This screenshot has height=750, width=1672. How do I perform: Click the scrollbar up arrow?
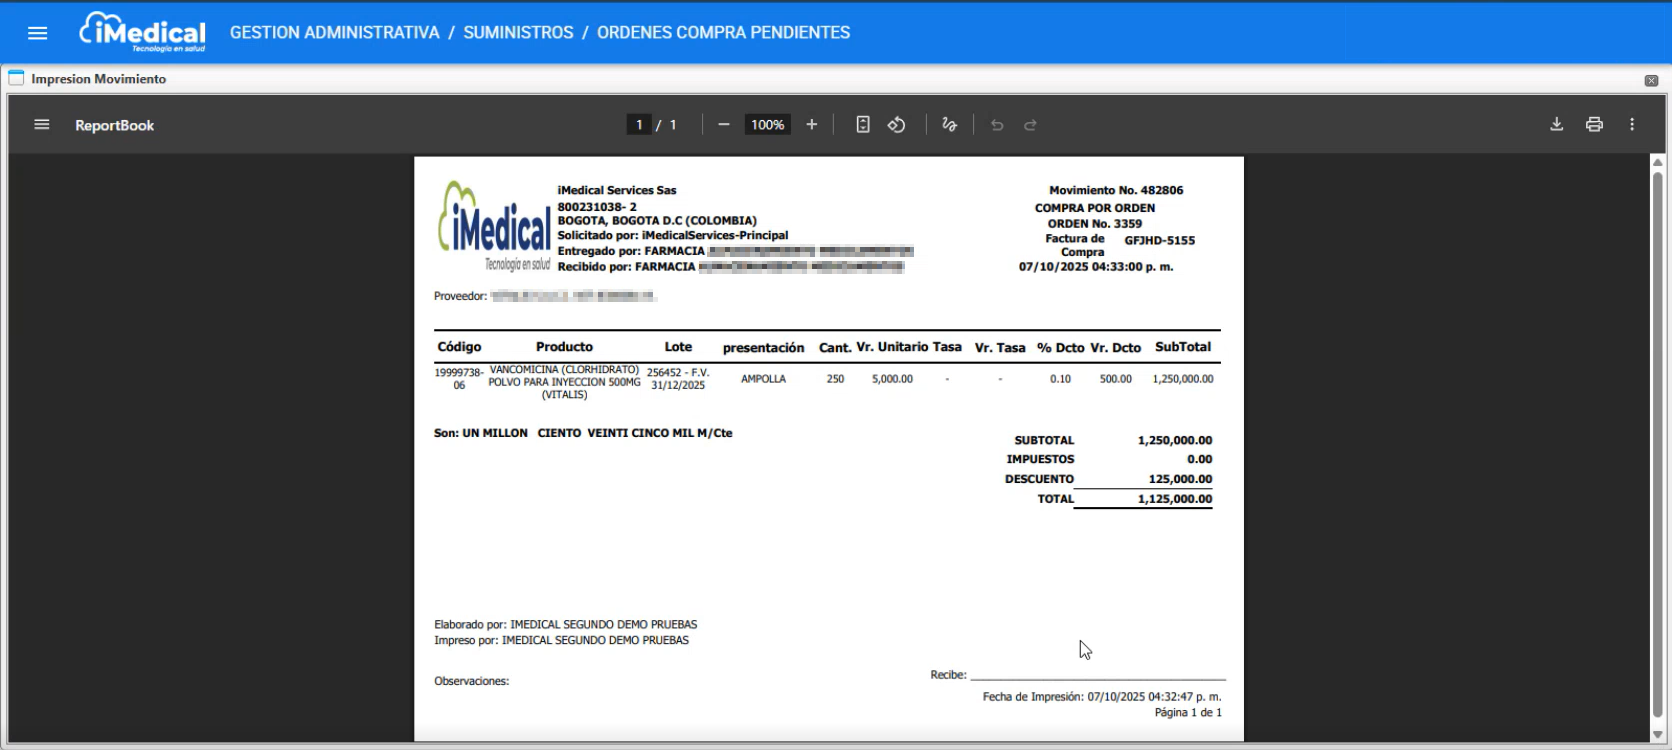(1657, 162)
